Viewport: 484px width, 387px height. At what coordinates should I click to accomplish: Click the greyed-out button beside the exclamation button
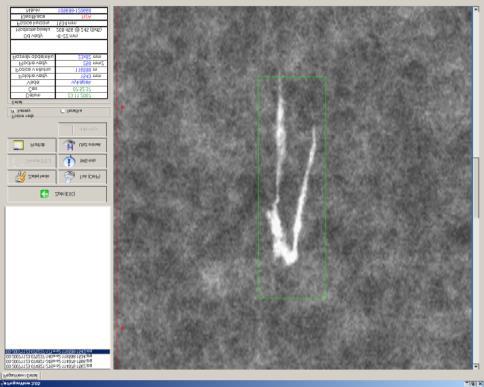pos(32,161)
